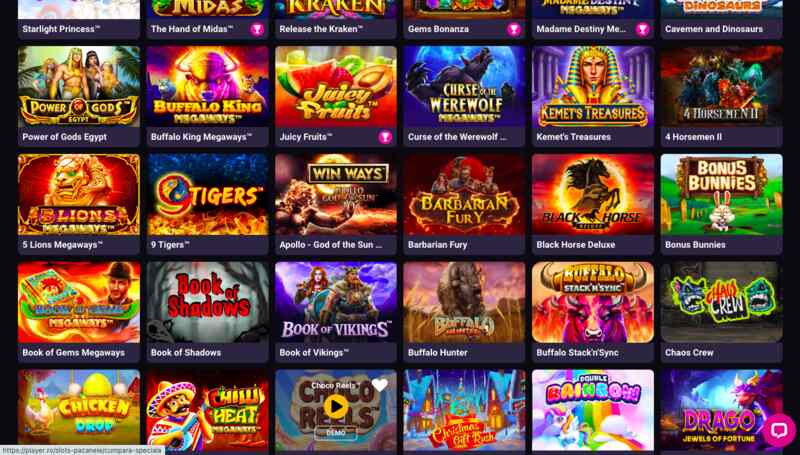Screen dimensions: 800x455
Task: Click the trophy badge on Madame Destiny Megaways
Action: tap(642, 29)
